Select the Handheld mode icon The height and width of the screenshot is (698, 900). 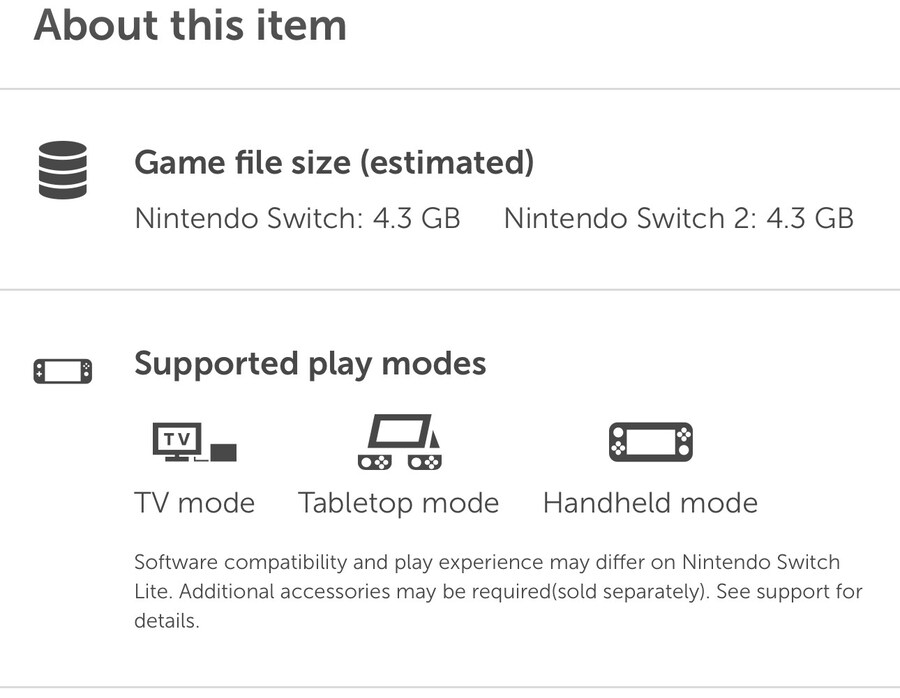tap(650, 442)
